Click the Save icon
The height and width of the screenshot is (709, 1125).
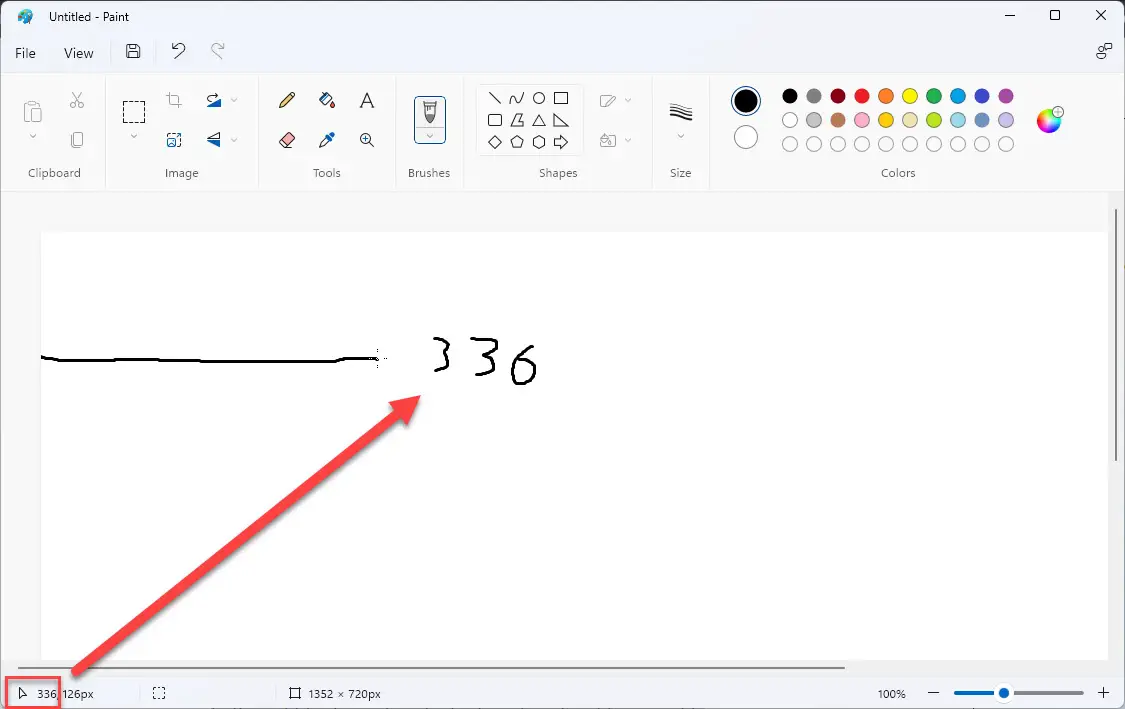click(x=133, y=51)
